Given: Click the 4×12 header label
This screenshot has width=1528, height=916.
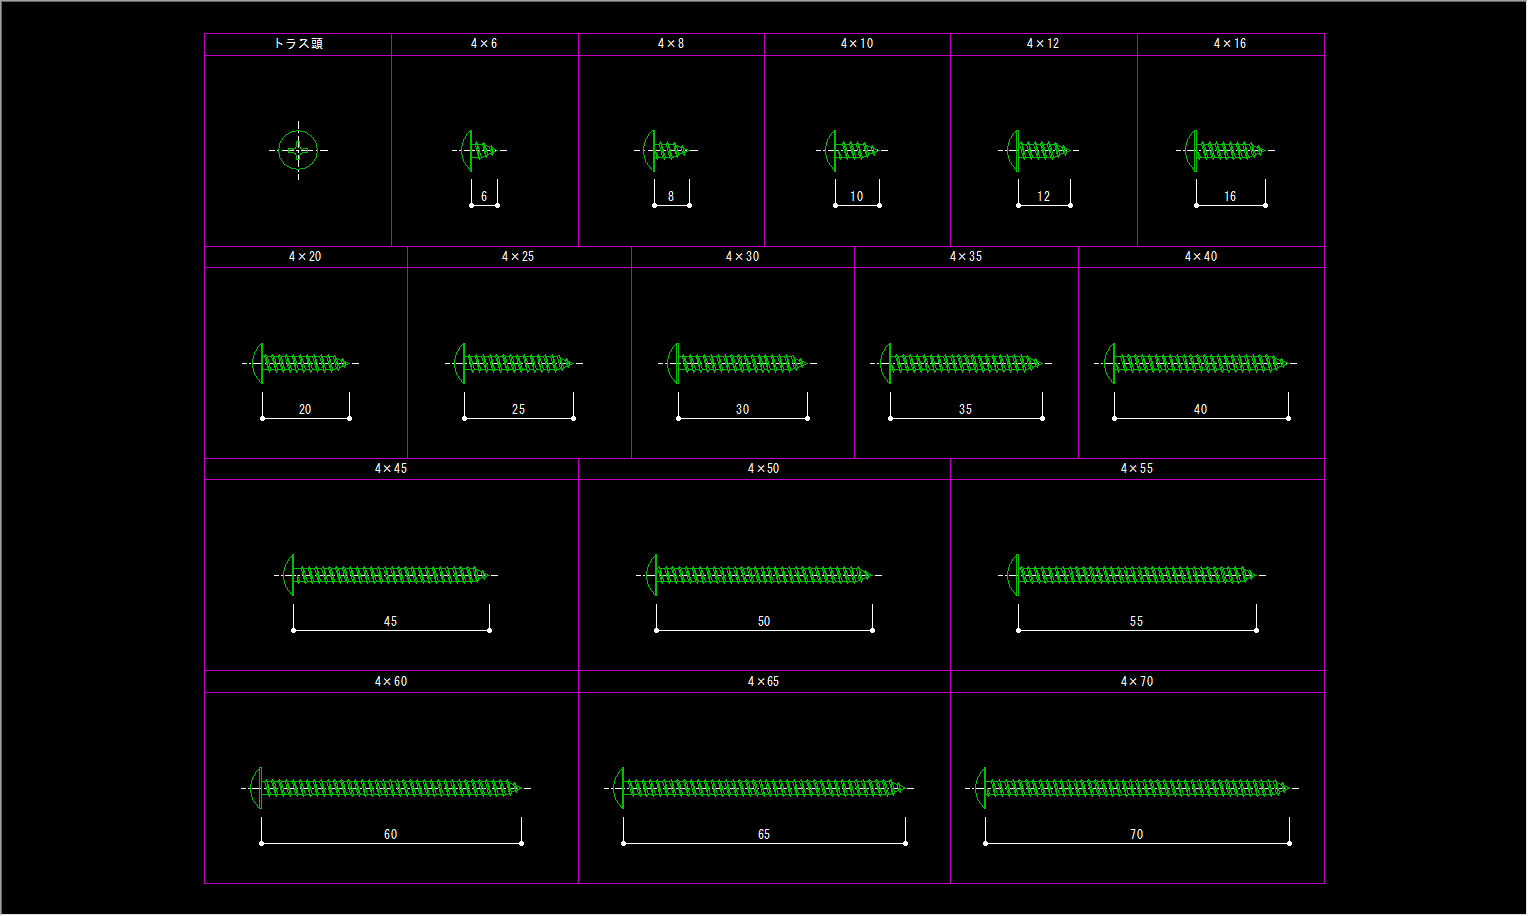Looking at the screenshot, I should (x=1043, y=44).
